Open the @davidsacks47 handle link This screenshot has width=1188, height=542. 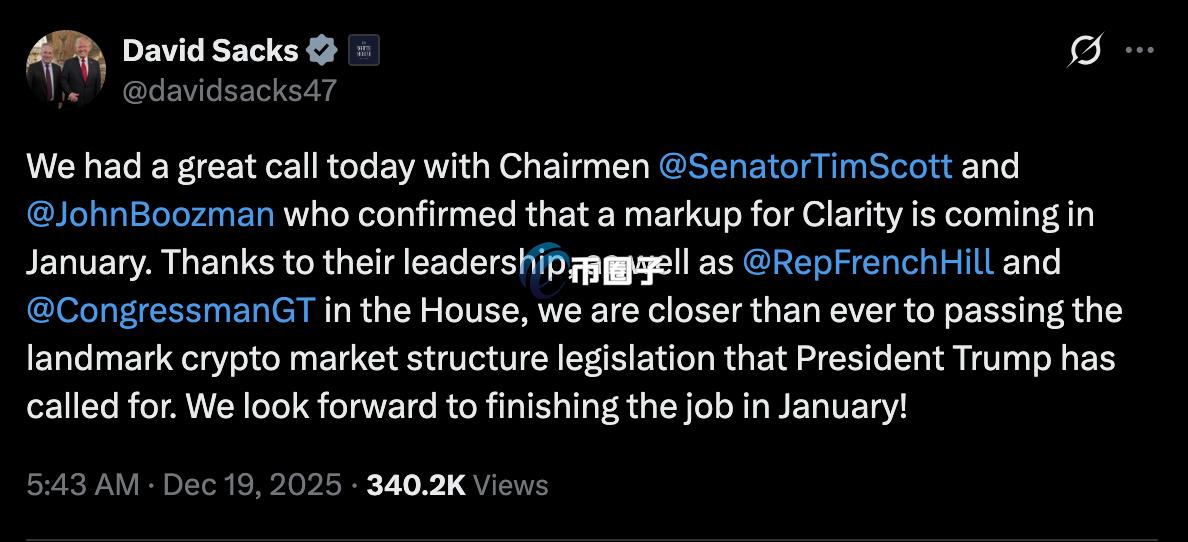[229, 90]
